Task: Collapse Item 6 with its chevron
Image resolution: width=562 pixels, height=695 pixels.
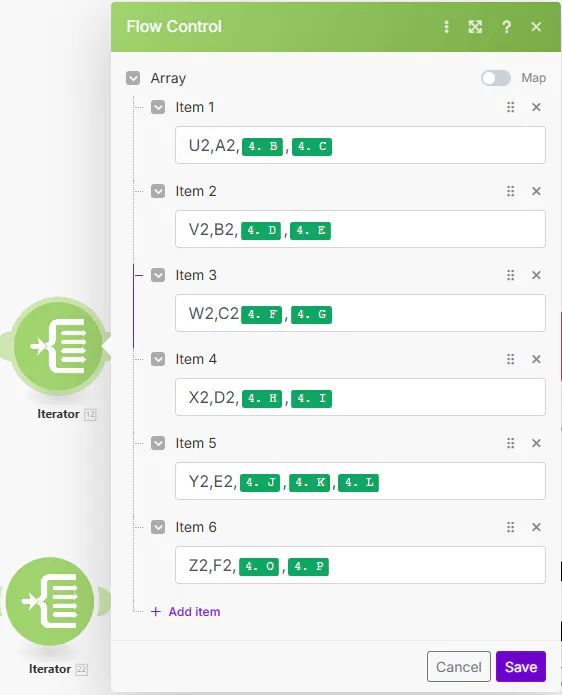Action: [158, 527]
